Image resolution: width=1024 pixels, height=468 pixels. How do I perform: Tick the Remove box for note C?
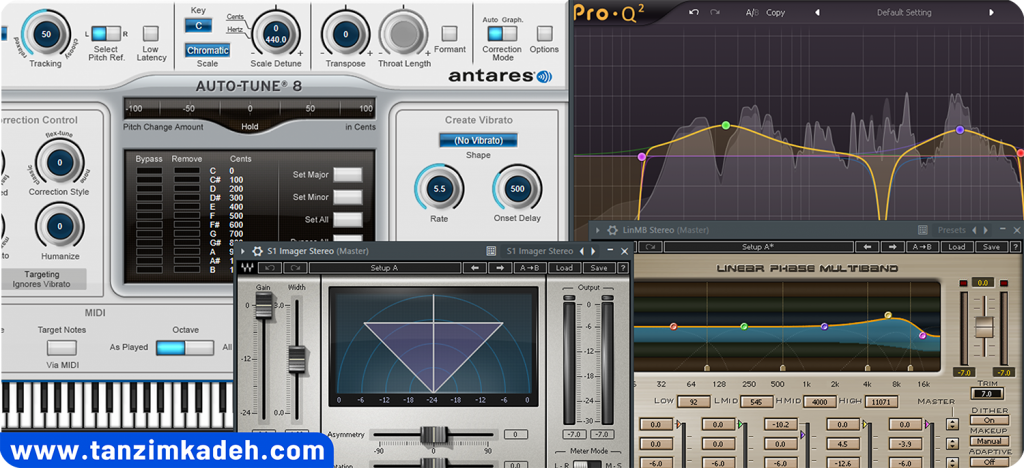[187, 170]
